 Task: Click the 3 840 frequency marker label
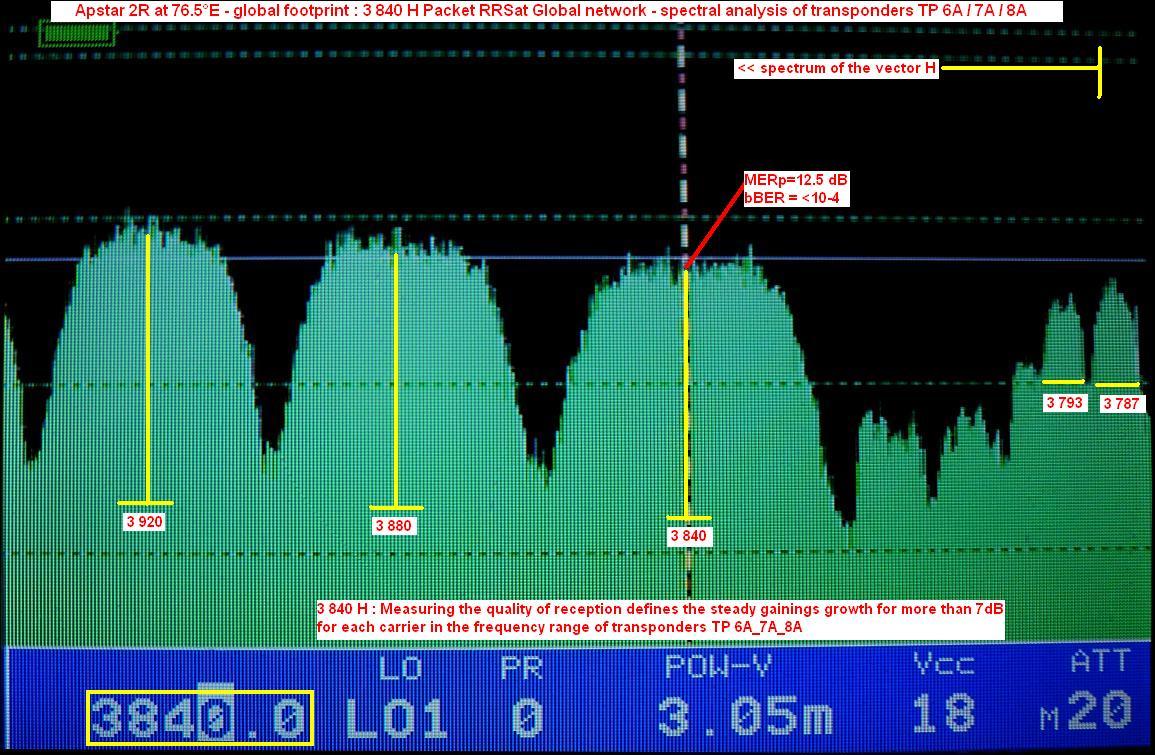click(688, 536)
